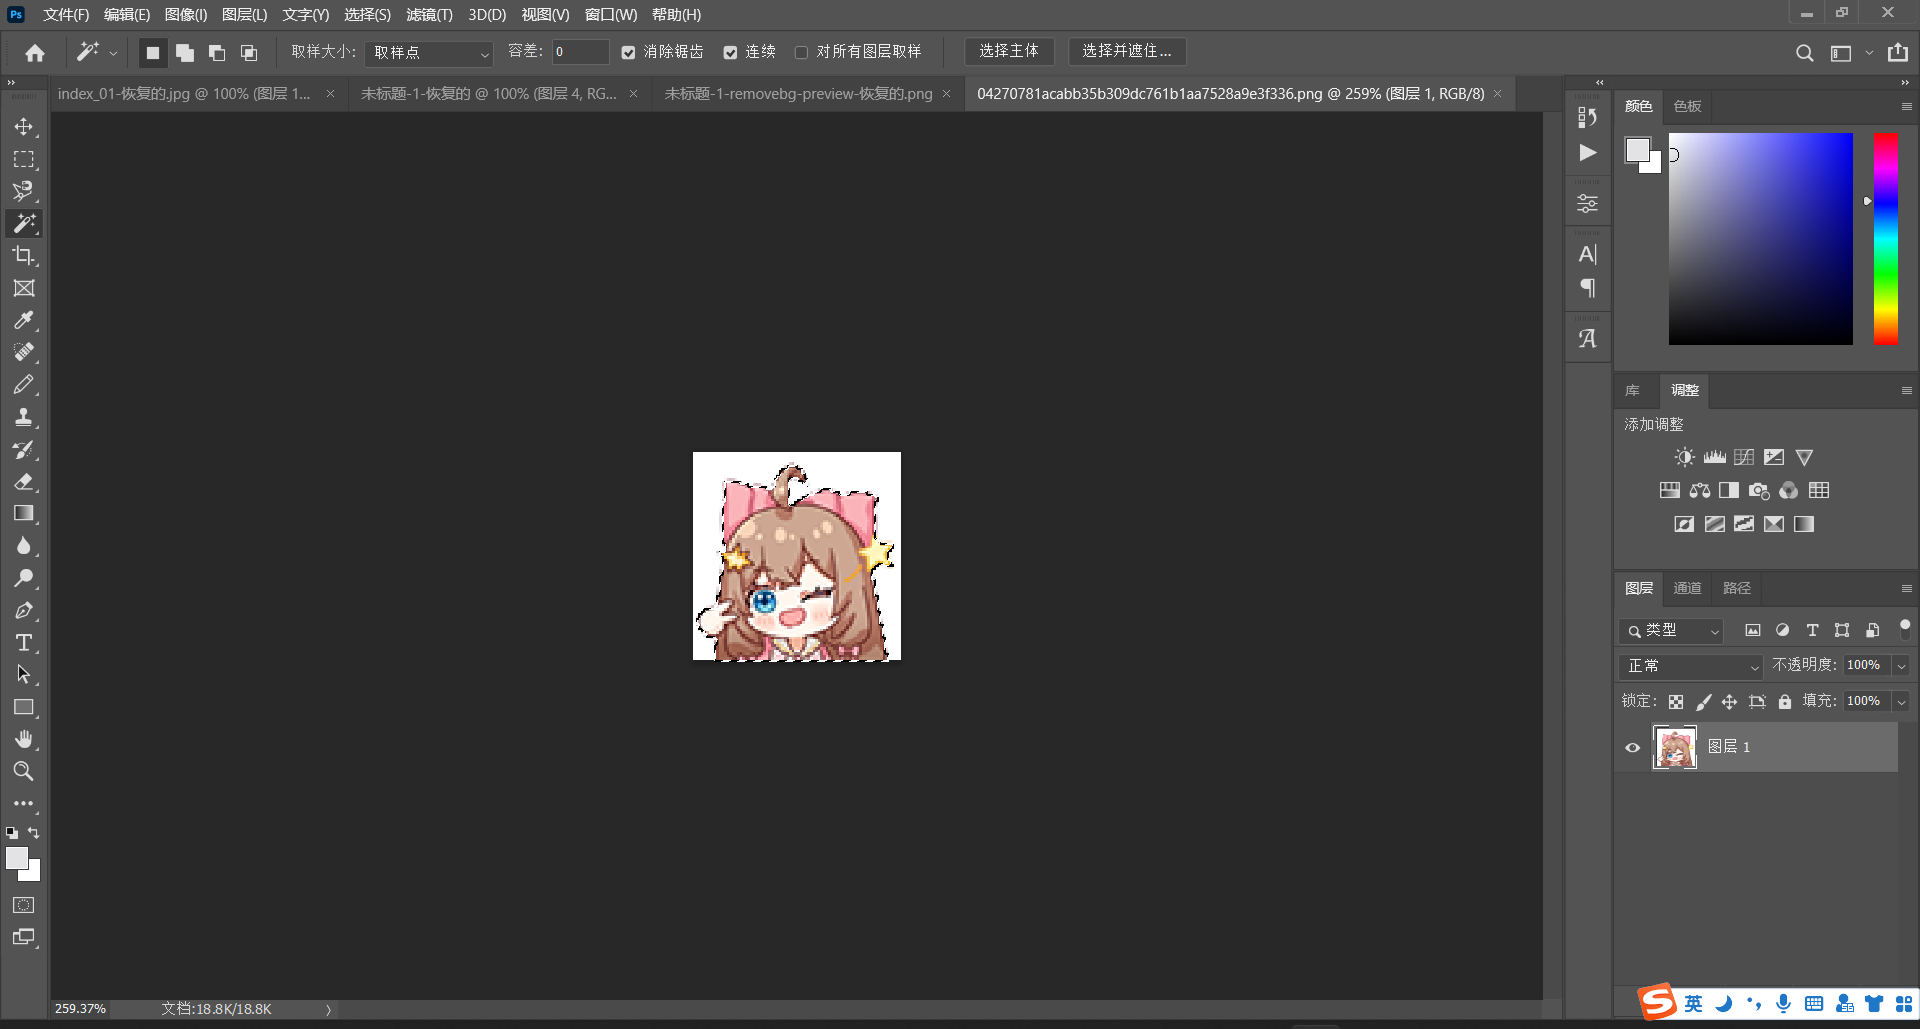Toggle lock all padlock icon
The image size is (1920, 1029).
(1785, 702)
